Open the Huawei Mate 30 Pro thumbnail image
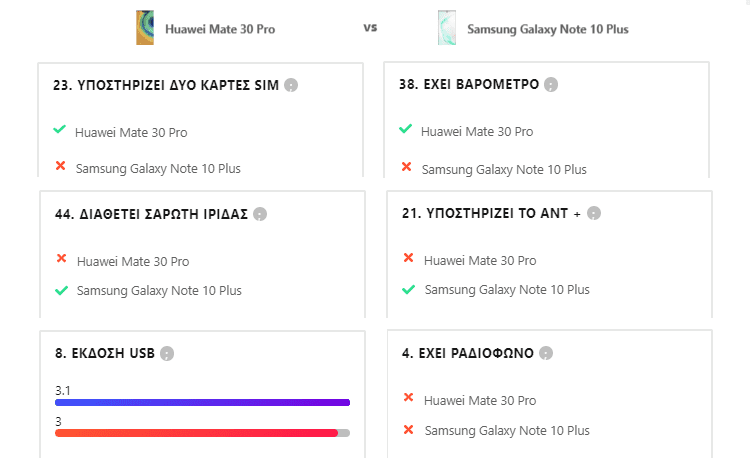This screenshot has width=750, height=458. tap(145, 28)
